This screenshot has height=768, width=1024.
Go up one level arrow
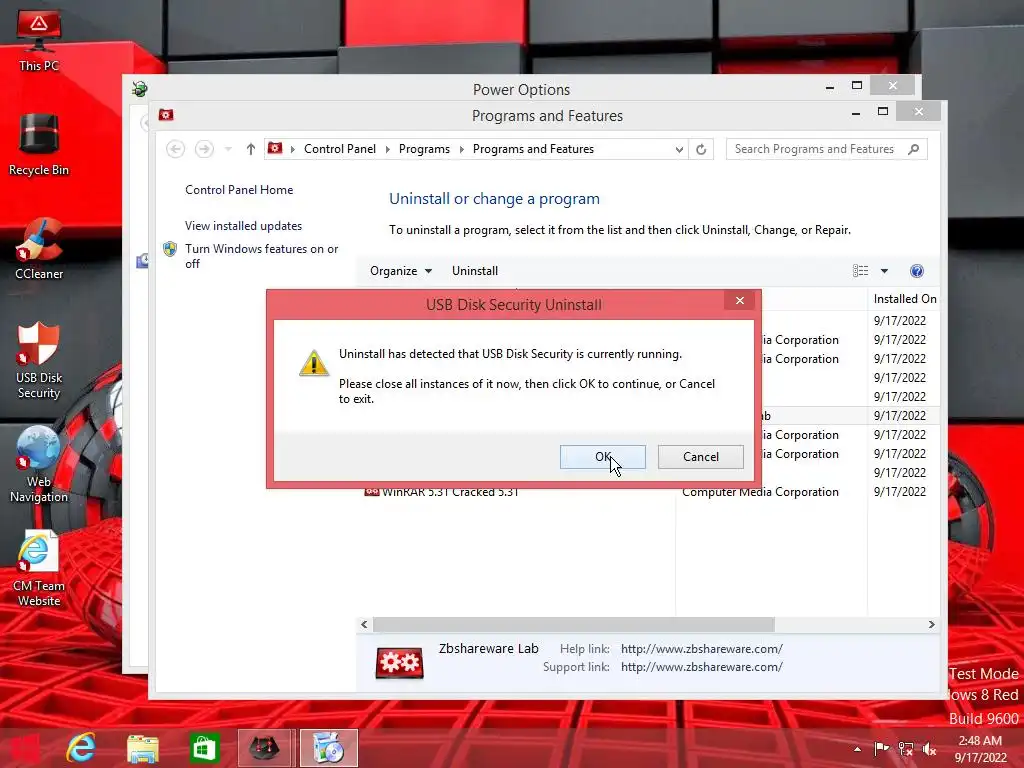tap(251, 149)
